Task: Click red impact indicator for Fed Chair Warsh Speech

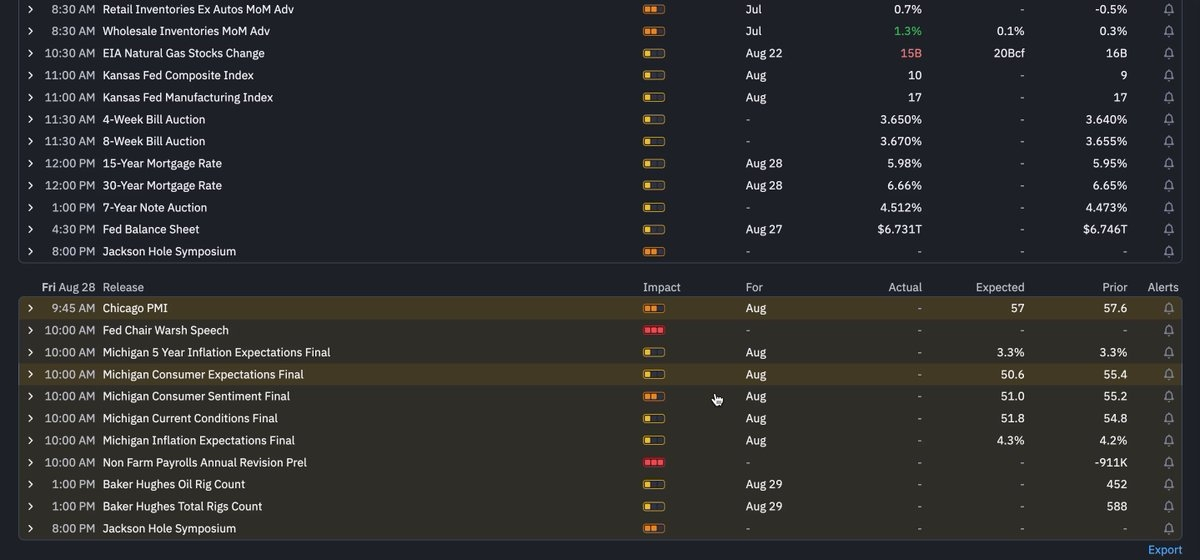Action: point(654,330)
